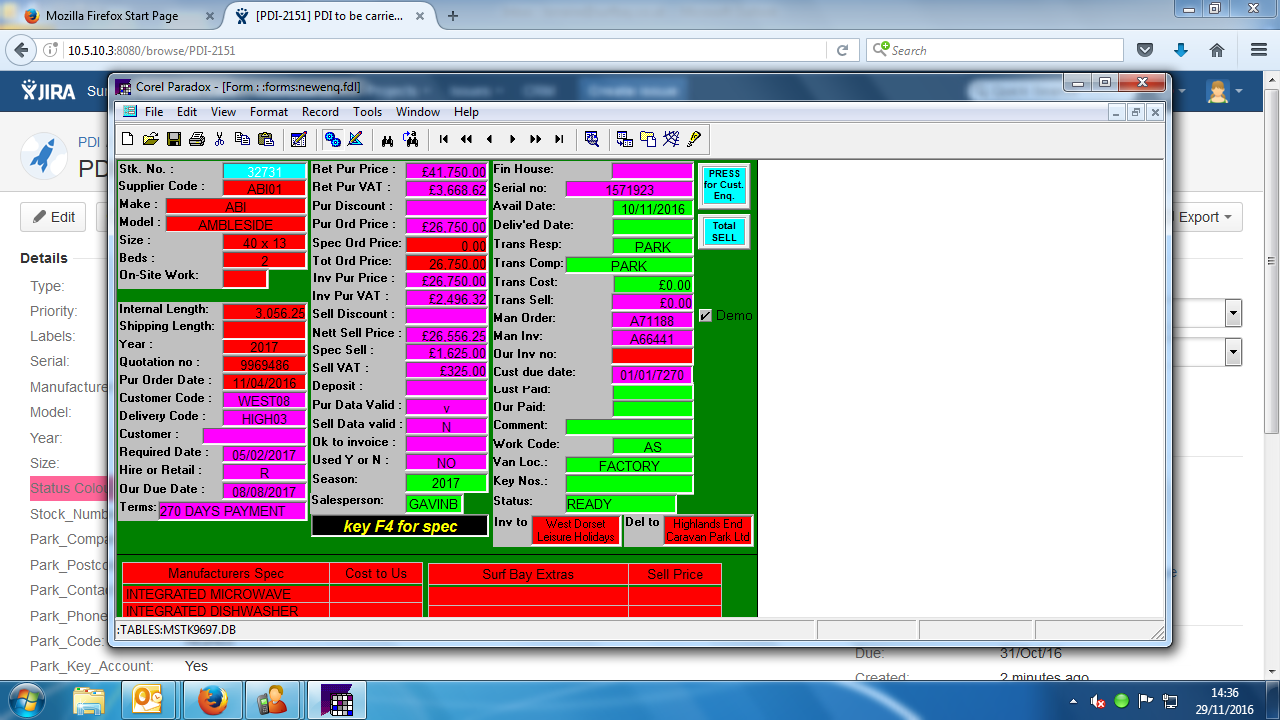Click the Firefox back arrow button
This screenshot has height=720, width=1280.
click(x=22, y=50)
